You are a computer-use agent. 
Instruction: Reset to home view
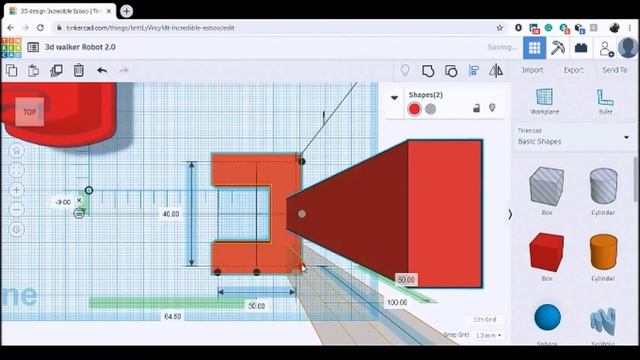[x=17, y=151]
